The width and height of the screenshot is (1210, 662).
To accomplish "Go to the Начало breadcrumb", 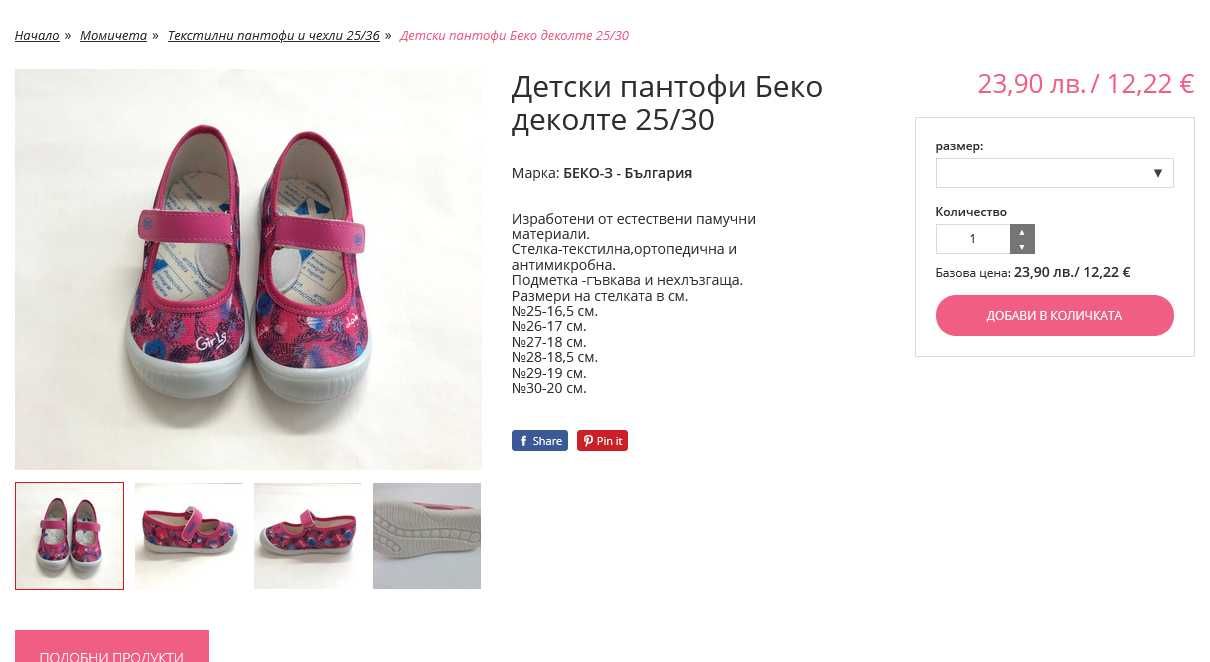I will [37, 36].
